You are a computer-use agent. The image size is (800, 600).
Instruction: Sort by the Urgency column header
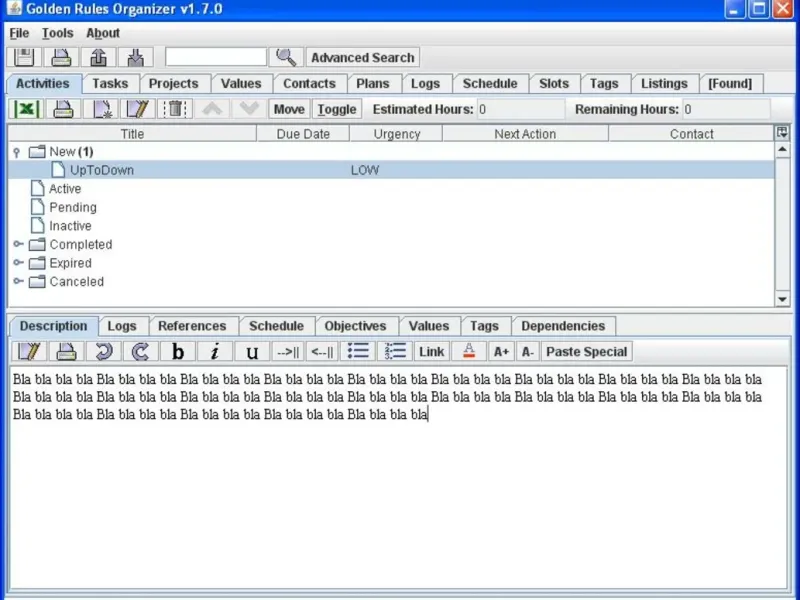click(x=396, y=134)
